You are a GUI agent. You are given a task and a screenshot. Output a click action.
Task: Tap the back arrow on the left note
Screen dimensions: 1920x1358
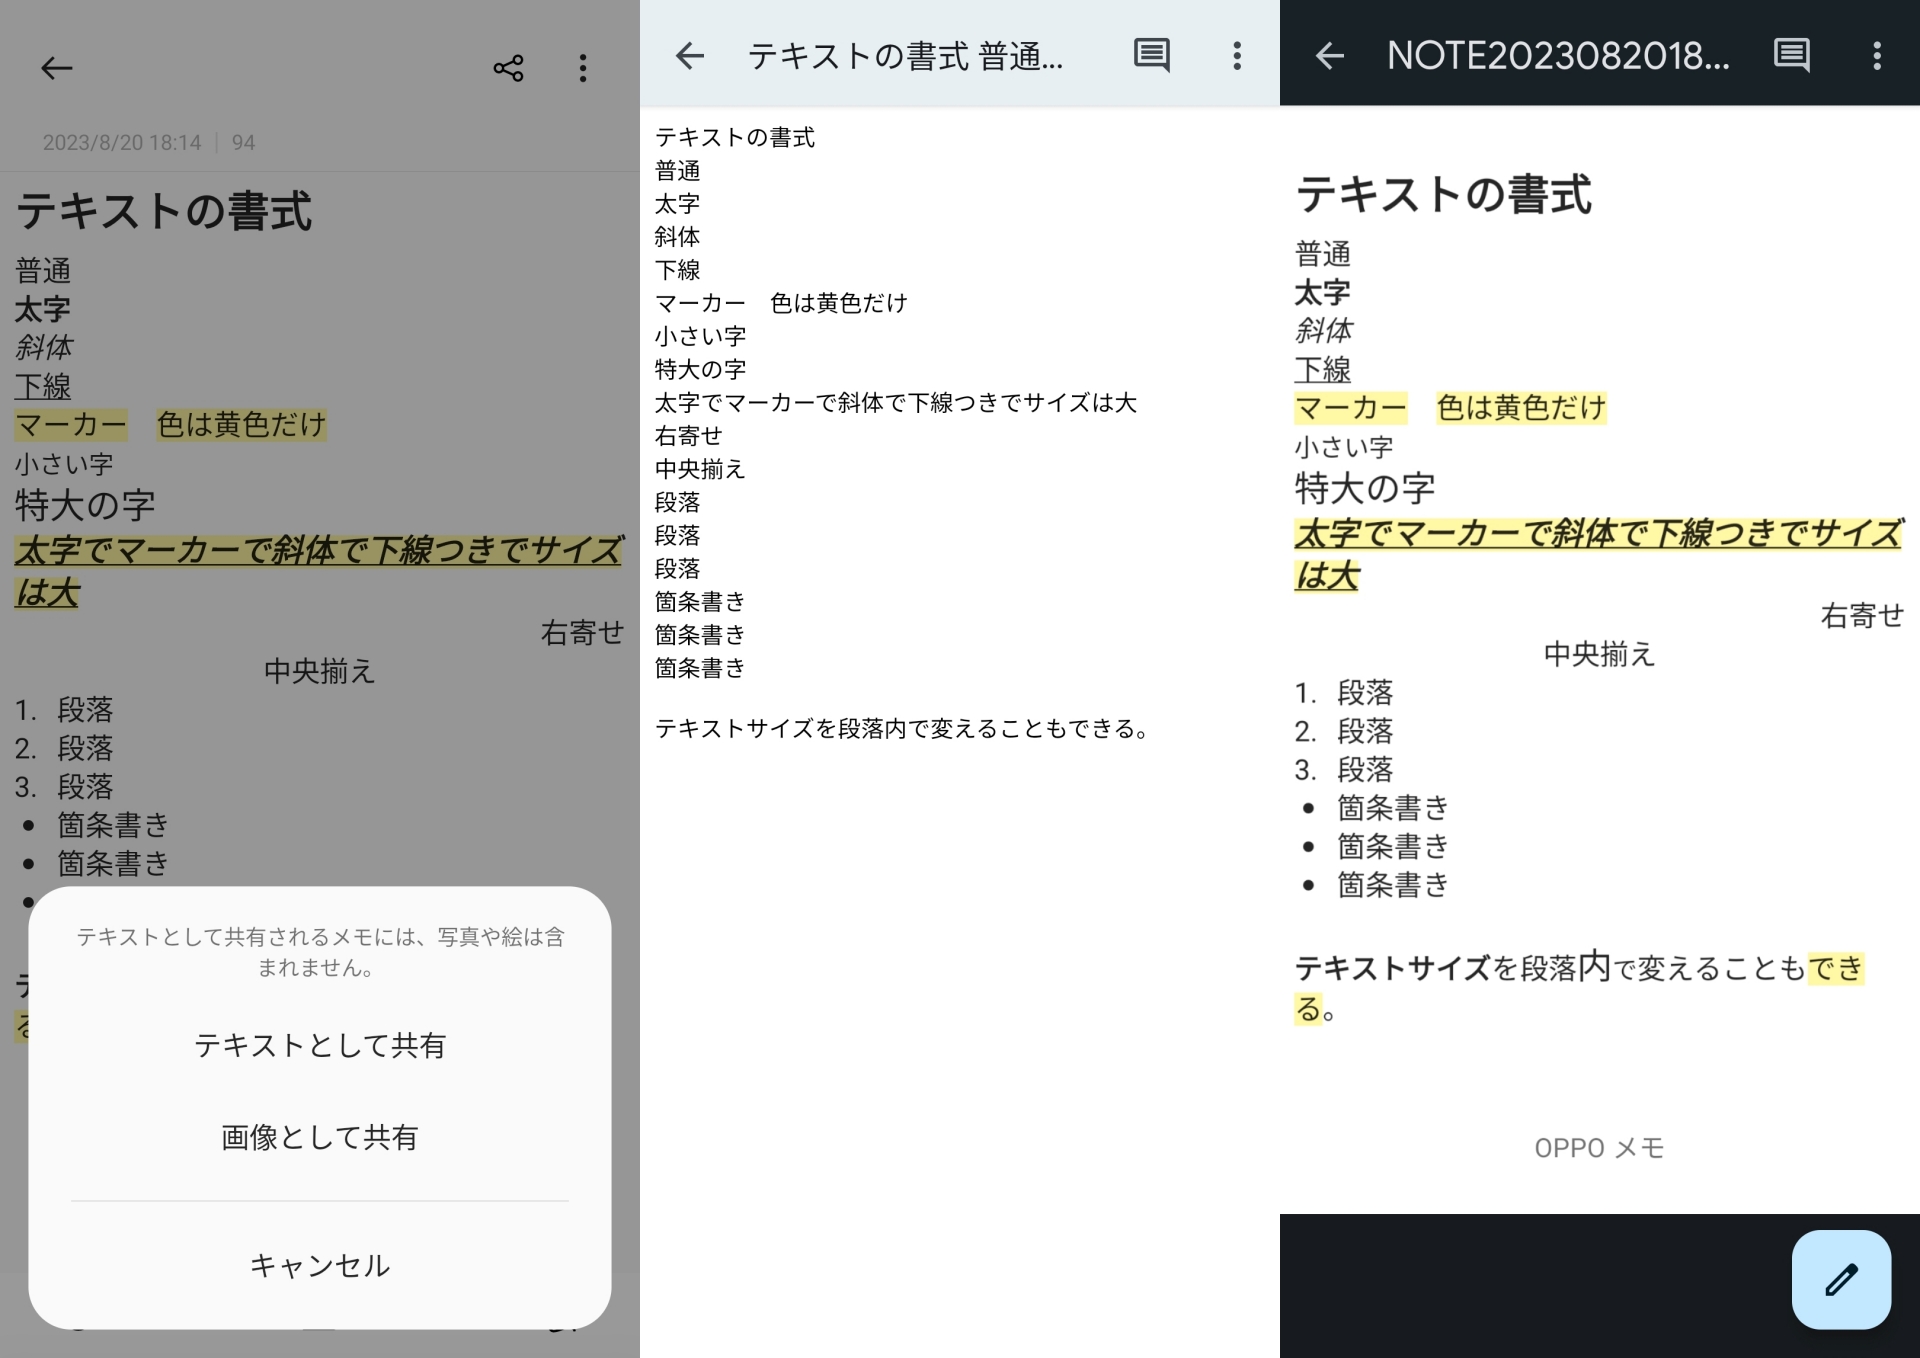point(56,68)
